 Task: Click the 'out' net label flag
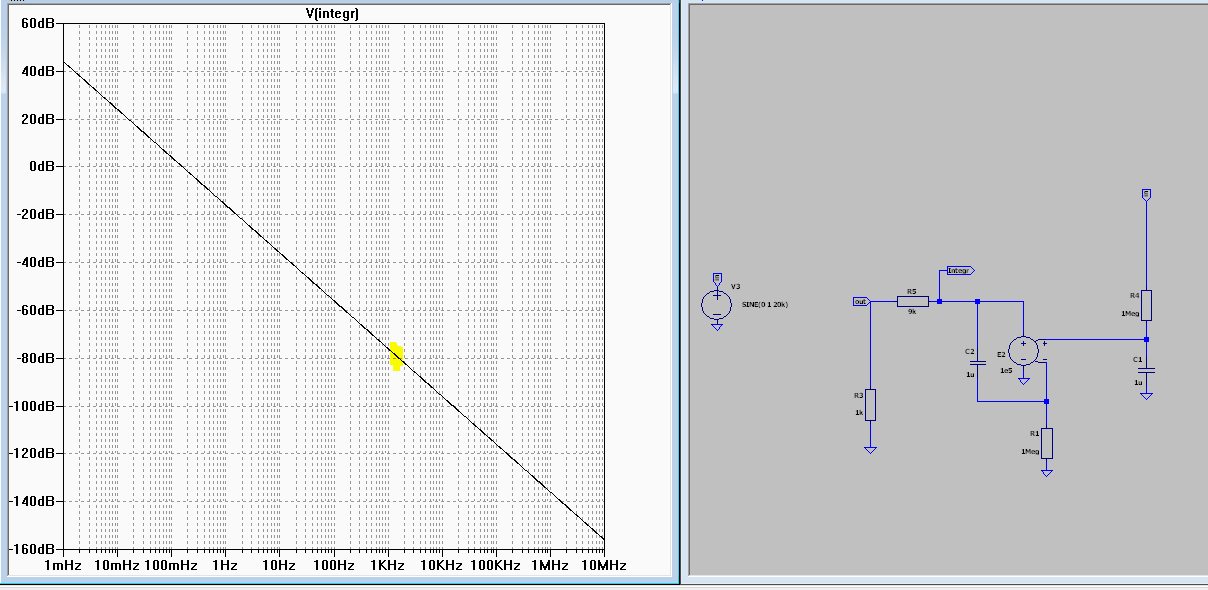pyautogui.click(x=861, y=301)
